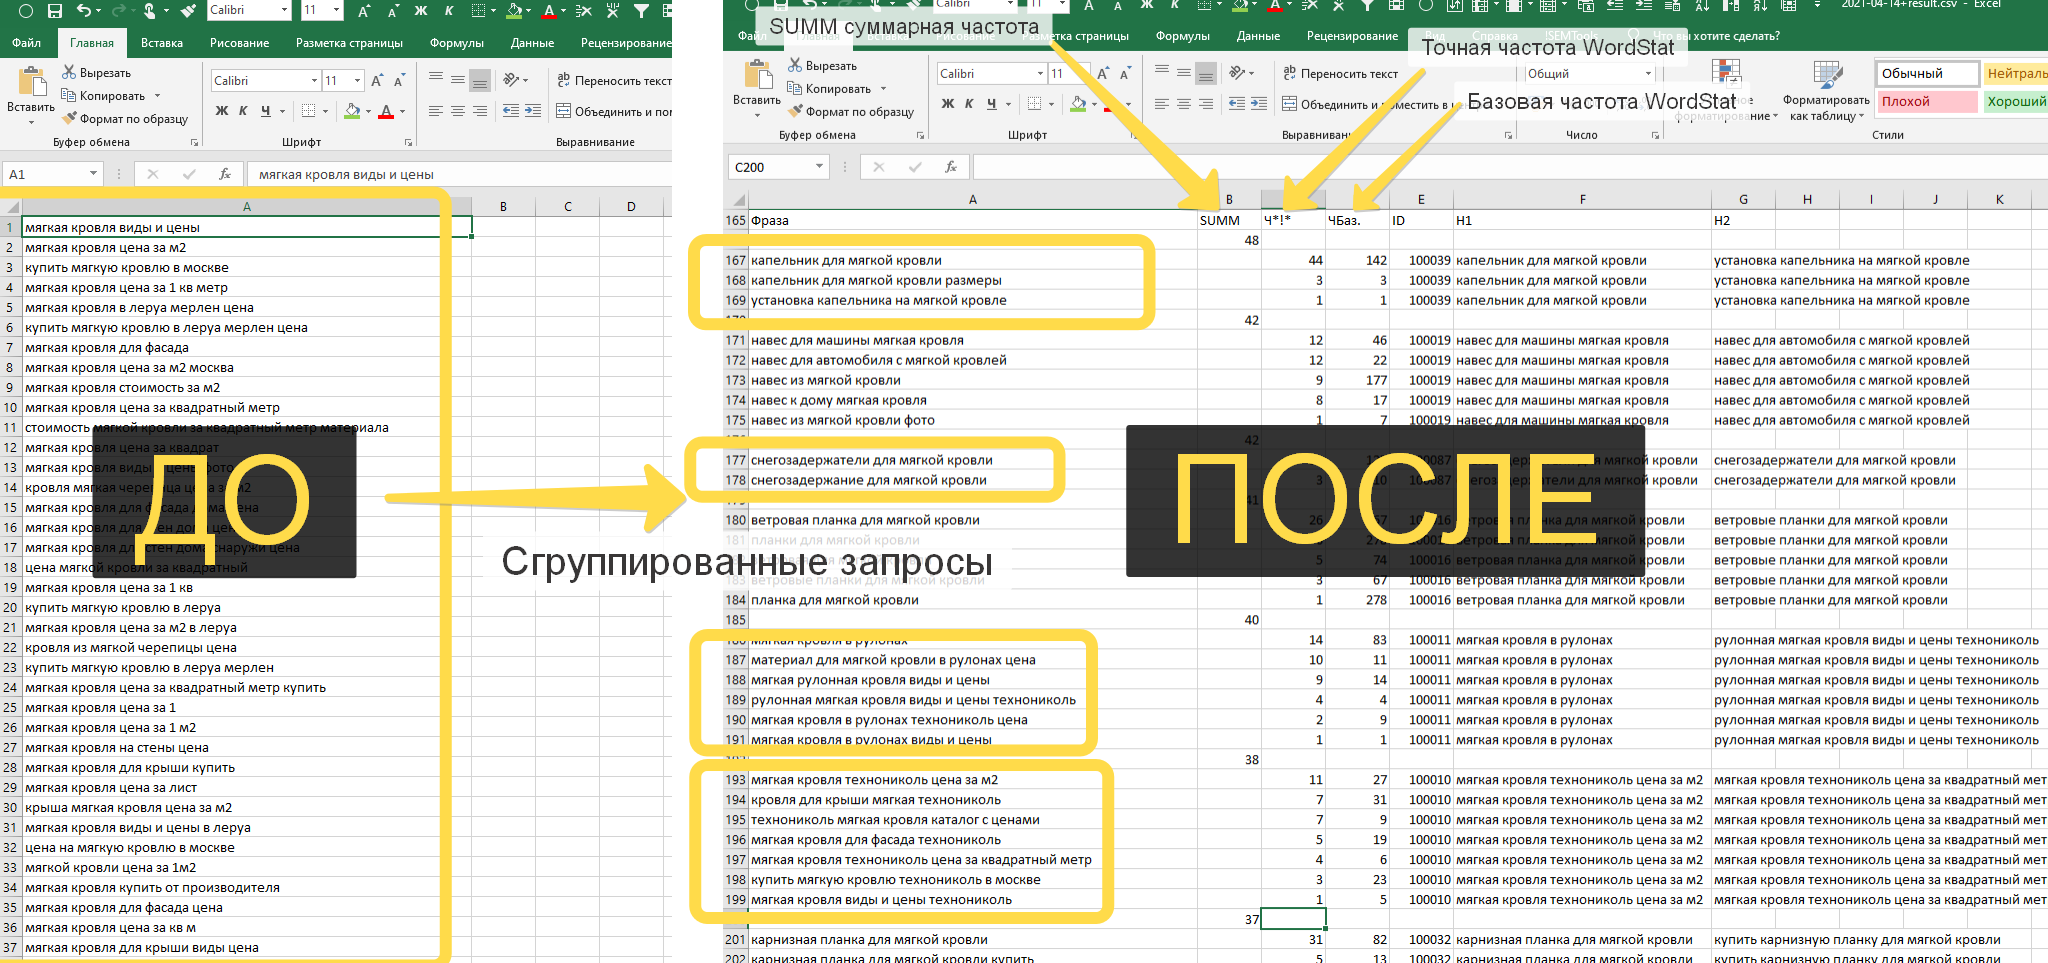Screen dimensions: 2048x963
Task: Switch to Рисование tab in A1 window
Action: (240, 43)
